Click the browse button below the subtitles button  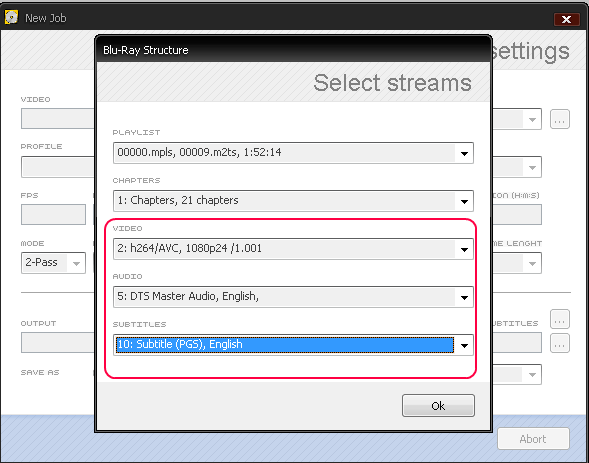tap(560, 343)
